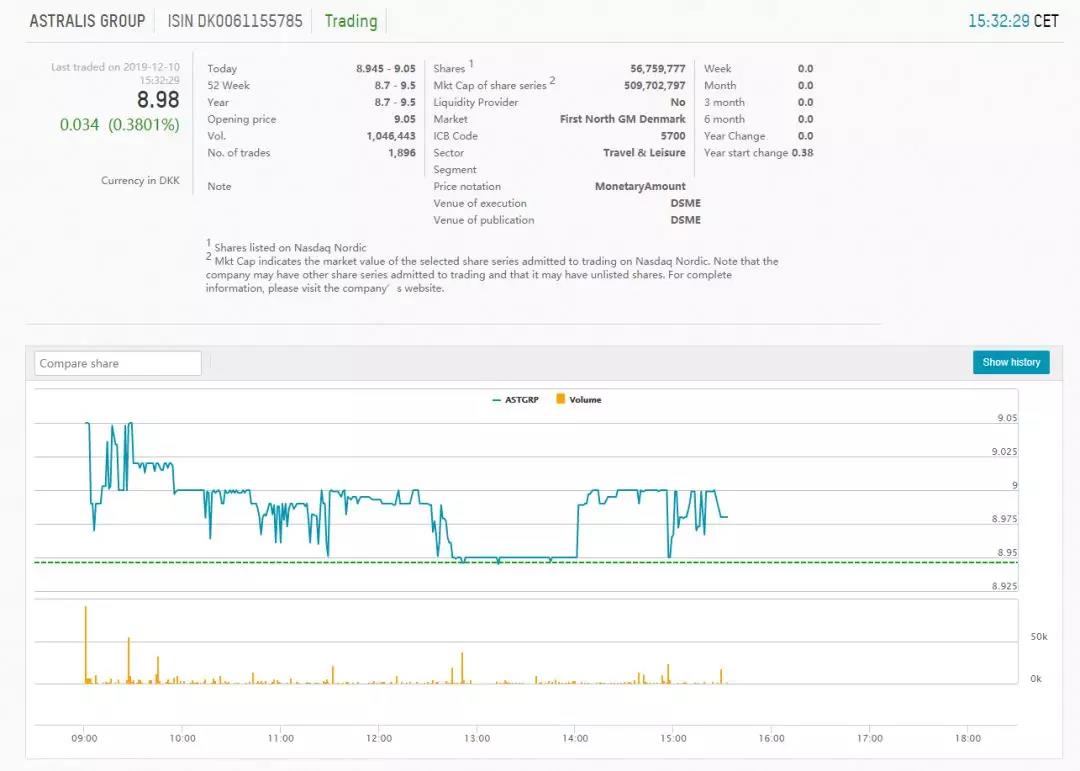Click the First North GM Denmark market value

pyautogui.click(x=622, y=119)
